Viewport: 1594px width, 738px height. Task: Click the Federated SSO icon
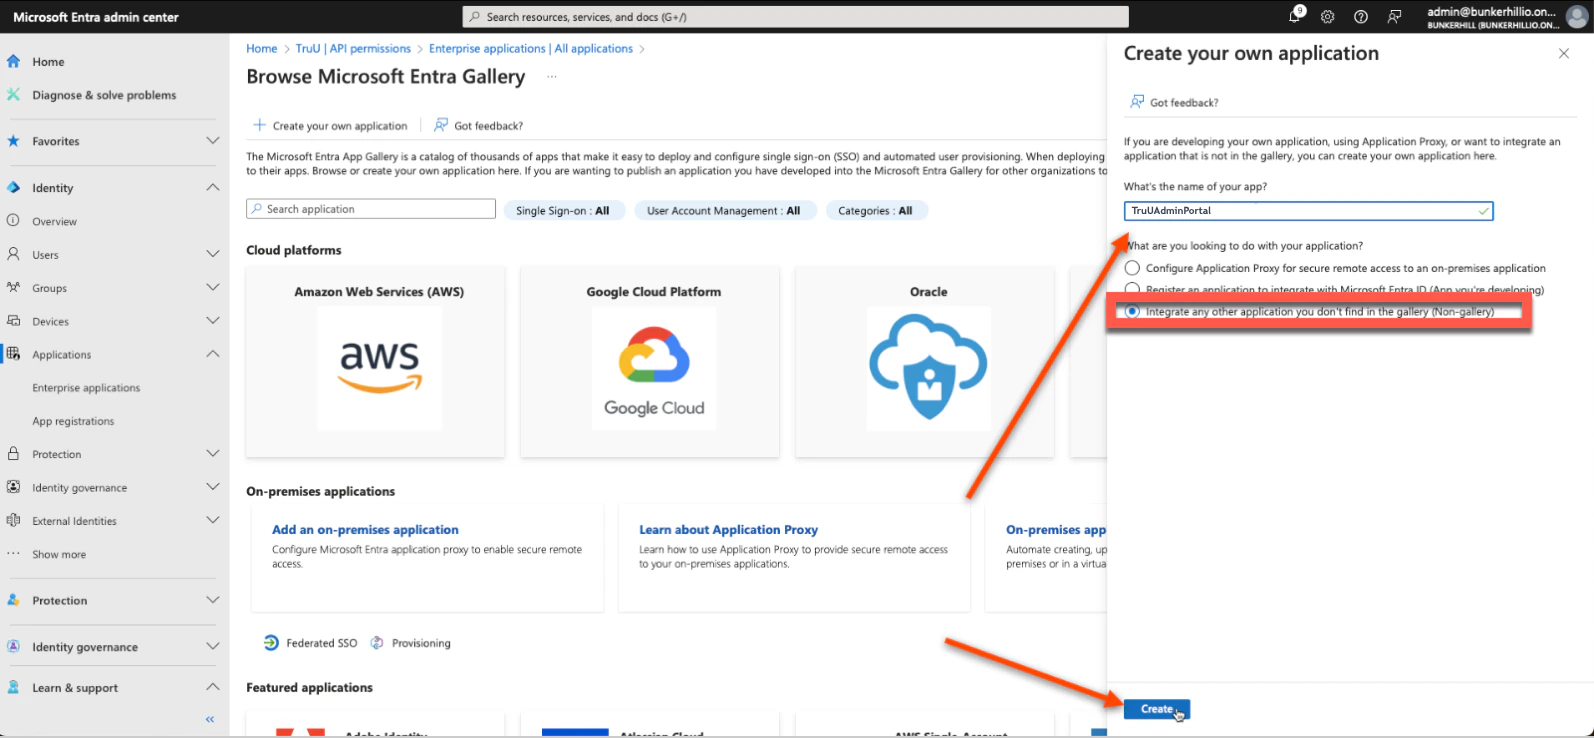point(271,643)
